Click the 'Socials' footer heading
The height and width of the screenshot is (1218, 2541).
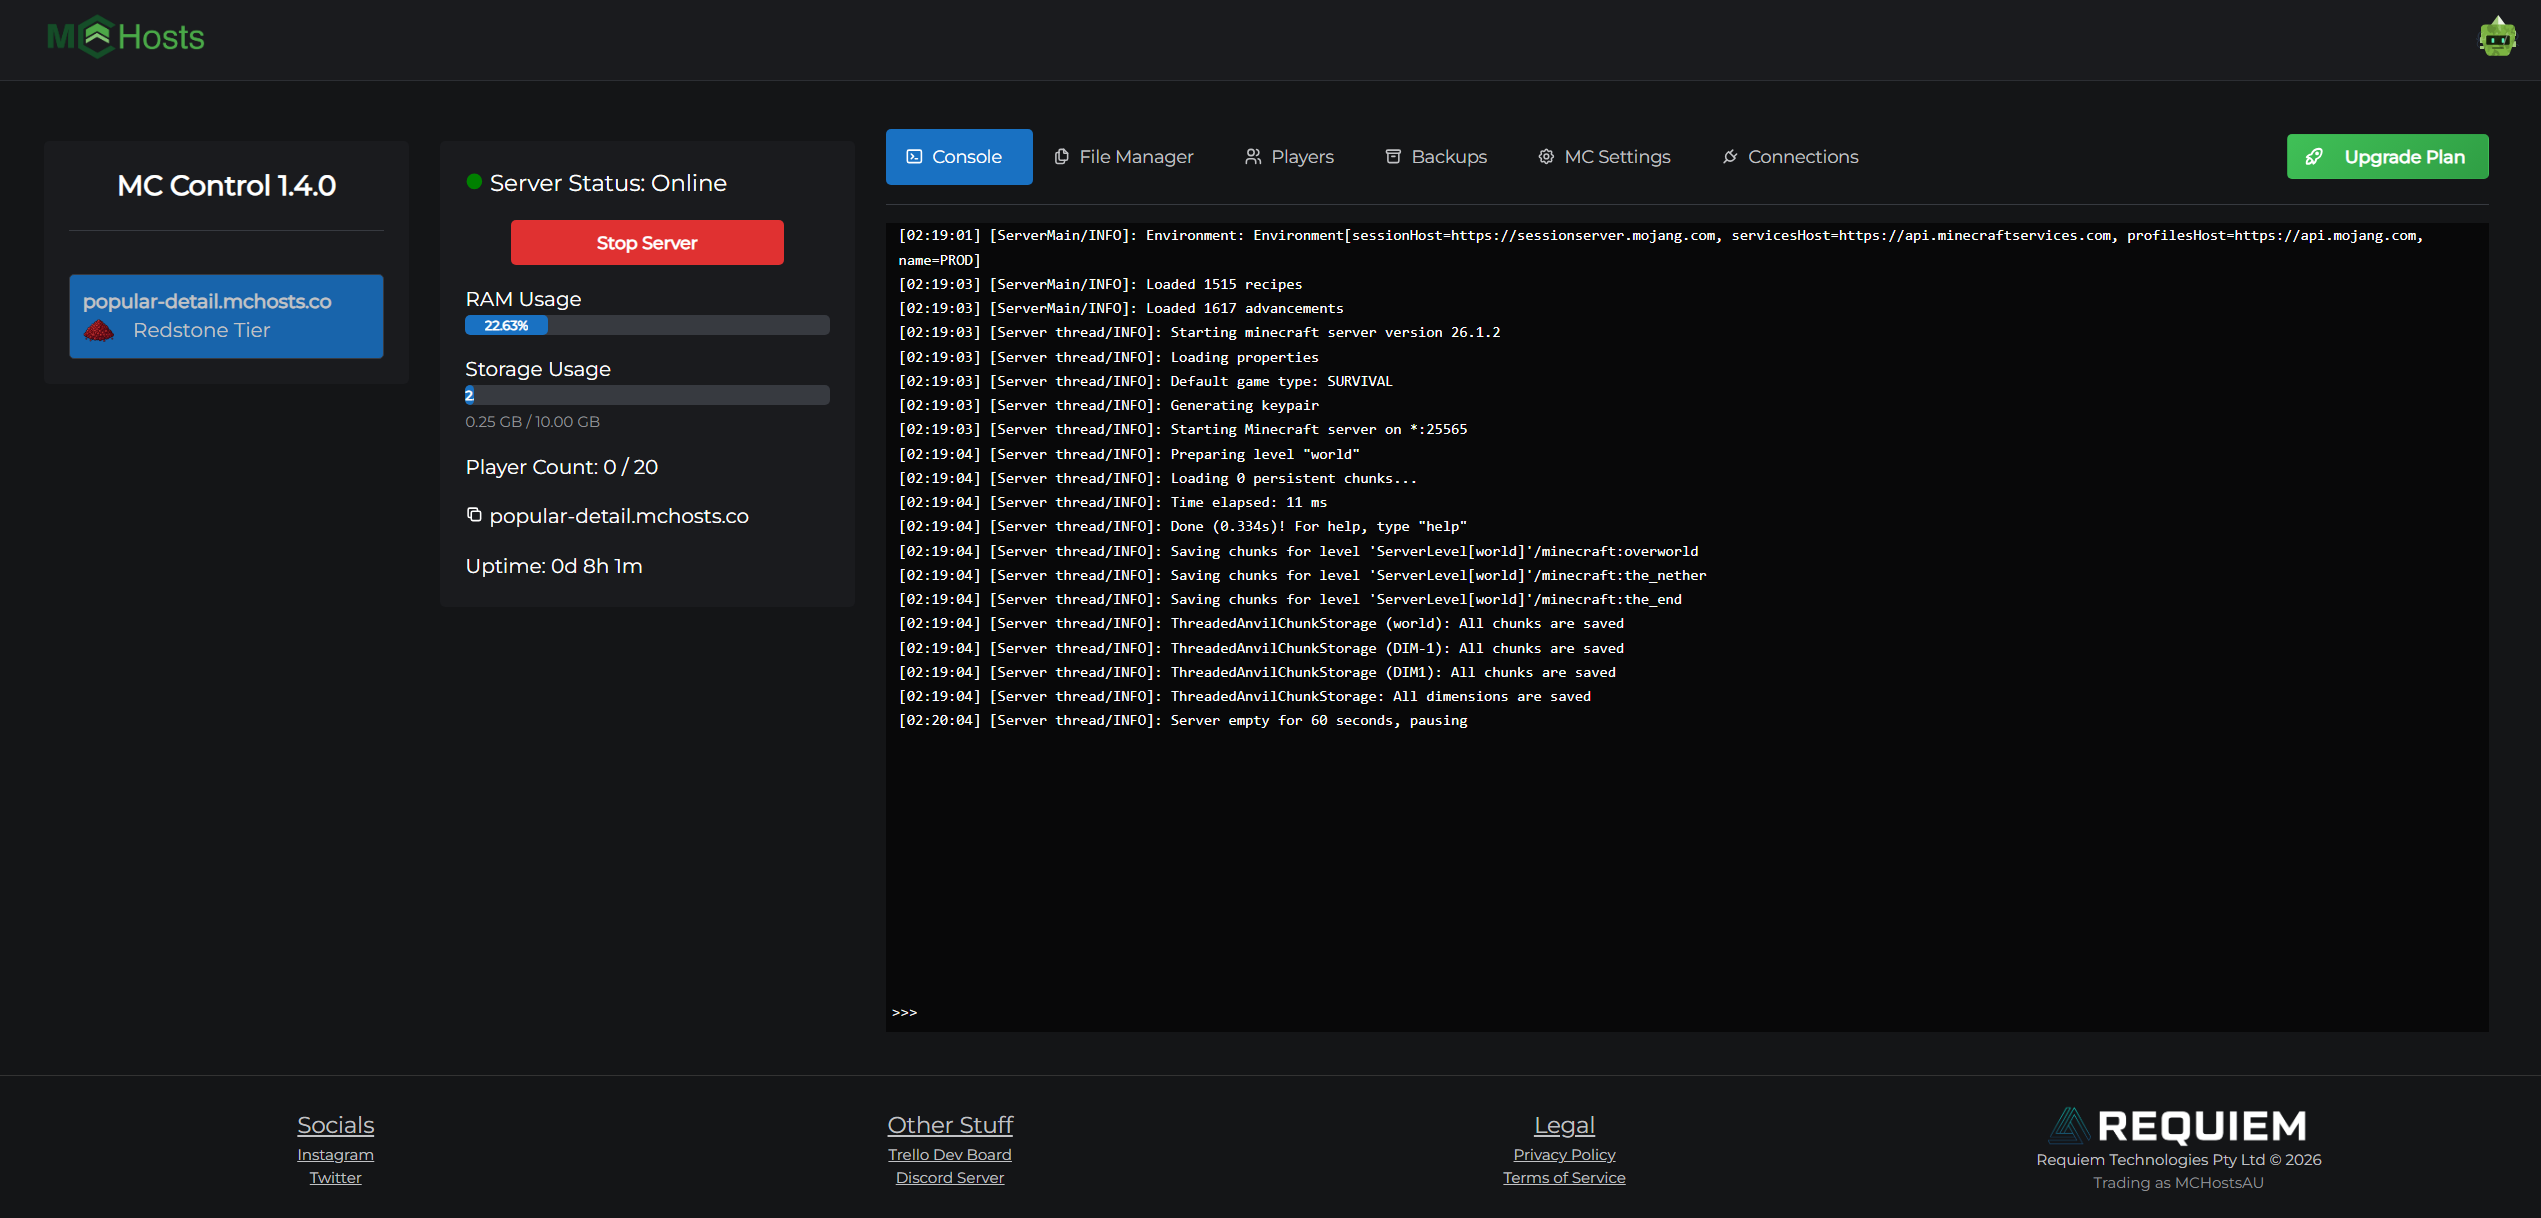point(335,1125)
